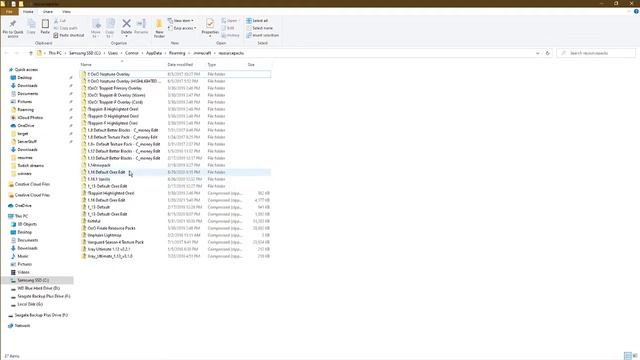The image size is (640, 360).
Task: Go forward with the Forward arrow
Action: click(16, 53)
